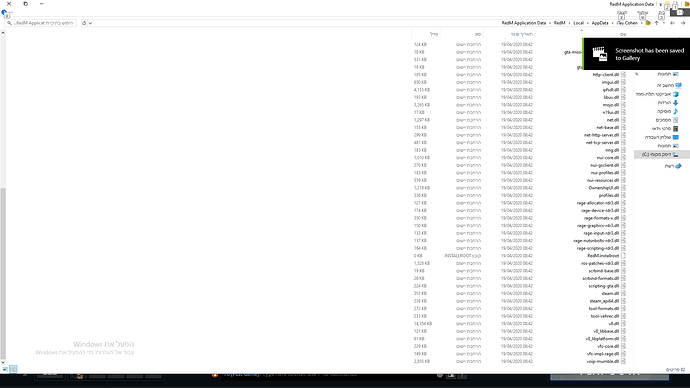Open Desktop icon in sidebar

click(676, 137)
